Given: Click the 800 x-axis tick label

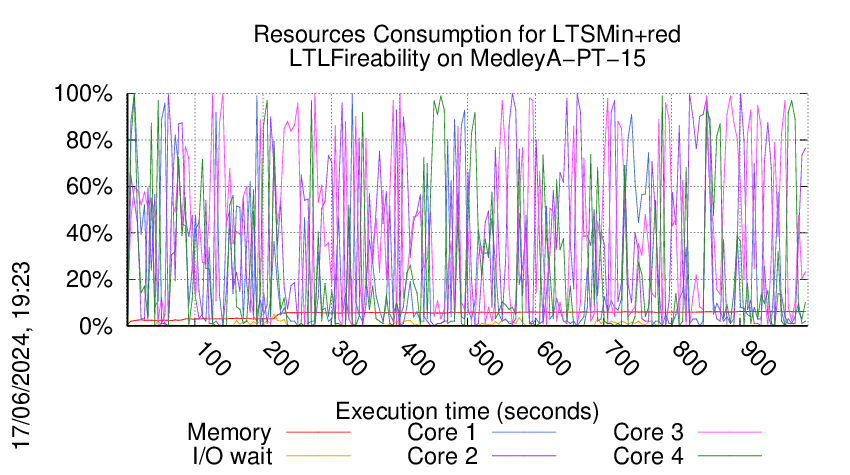Looking at the screenshot, I should coord(688,360).
